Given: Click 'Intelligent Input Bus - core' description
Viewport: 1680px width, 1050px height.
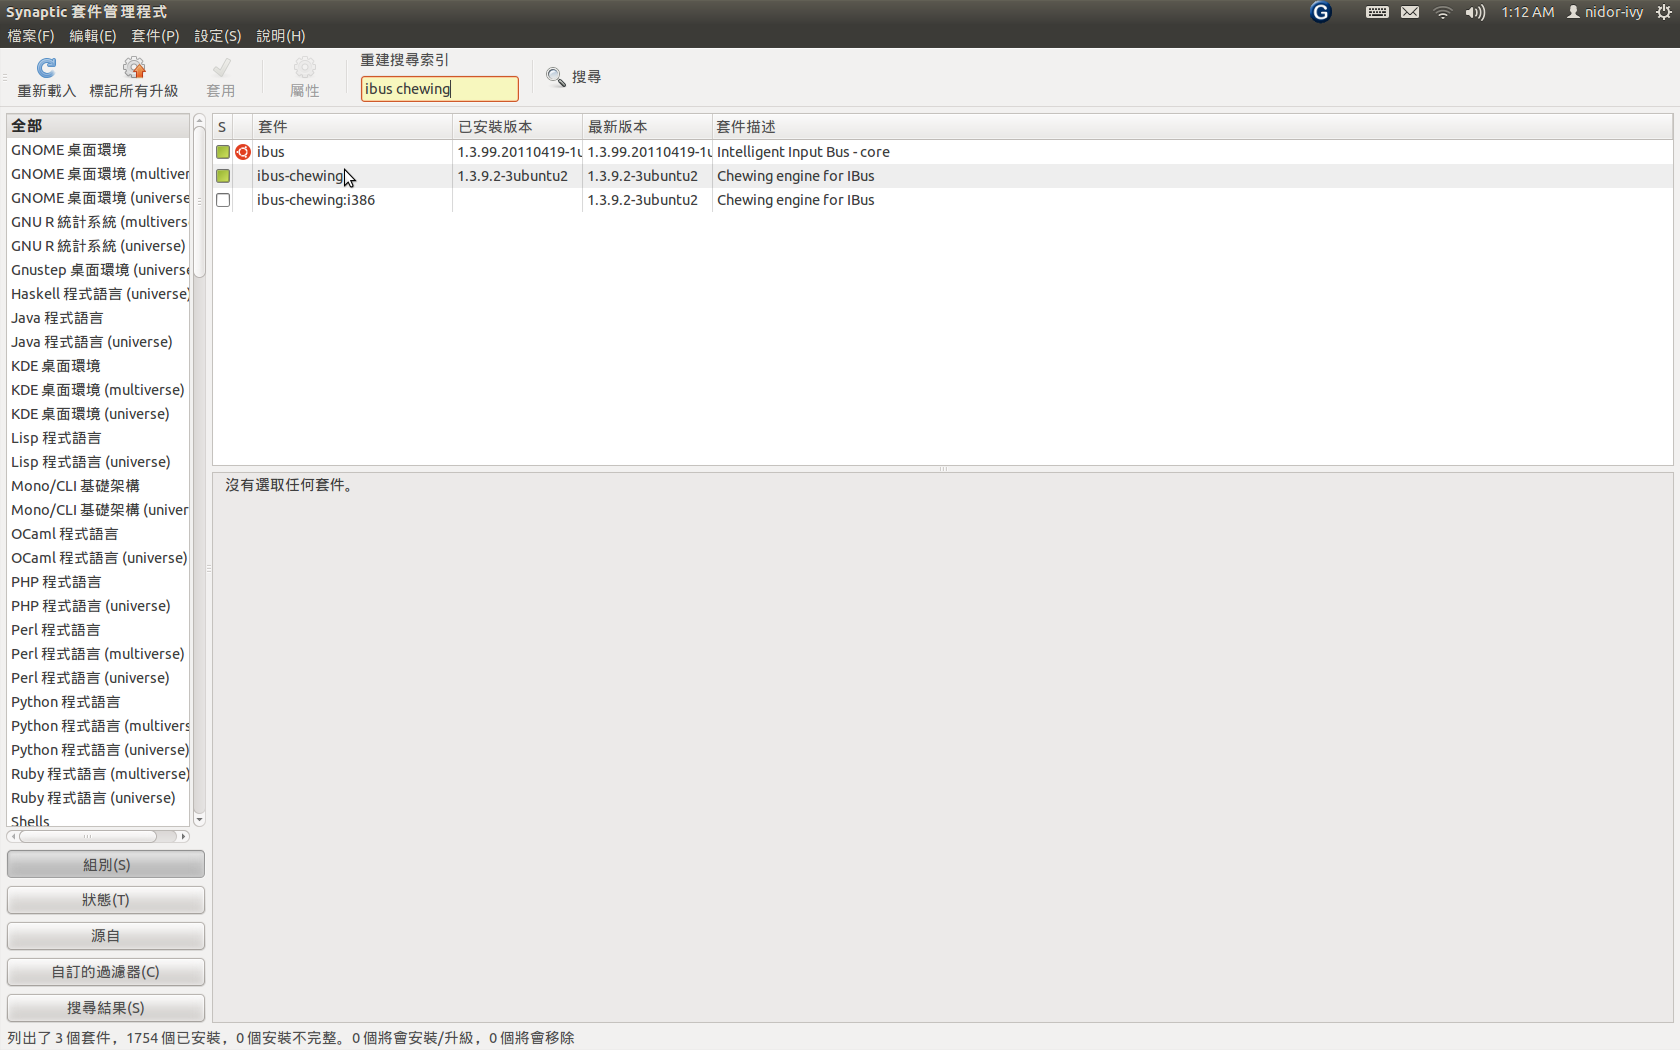Looking at the screenshot, I should coord(803,152).
